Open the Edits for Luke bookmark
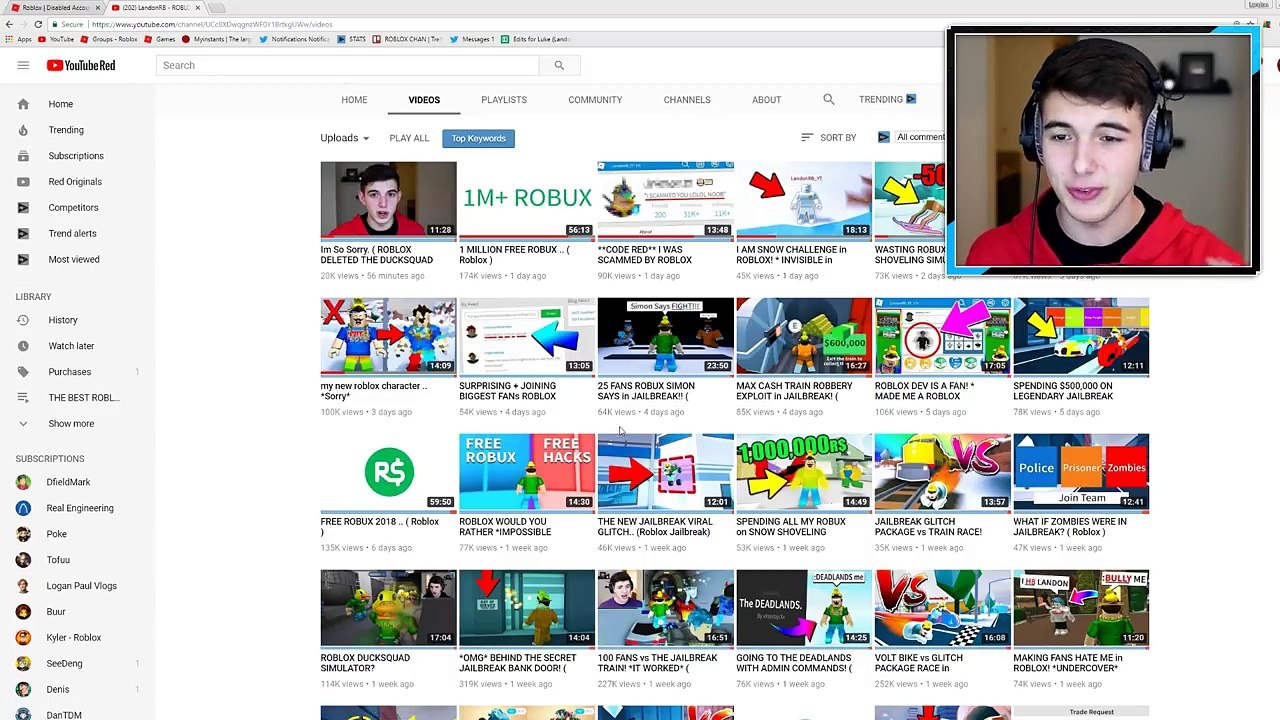This screenshot has height=720, width=1280. tap(535, 39)
